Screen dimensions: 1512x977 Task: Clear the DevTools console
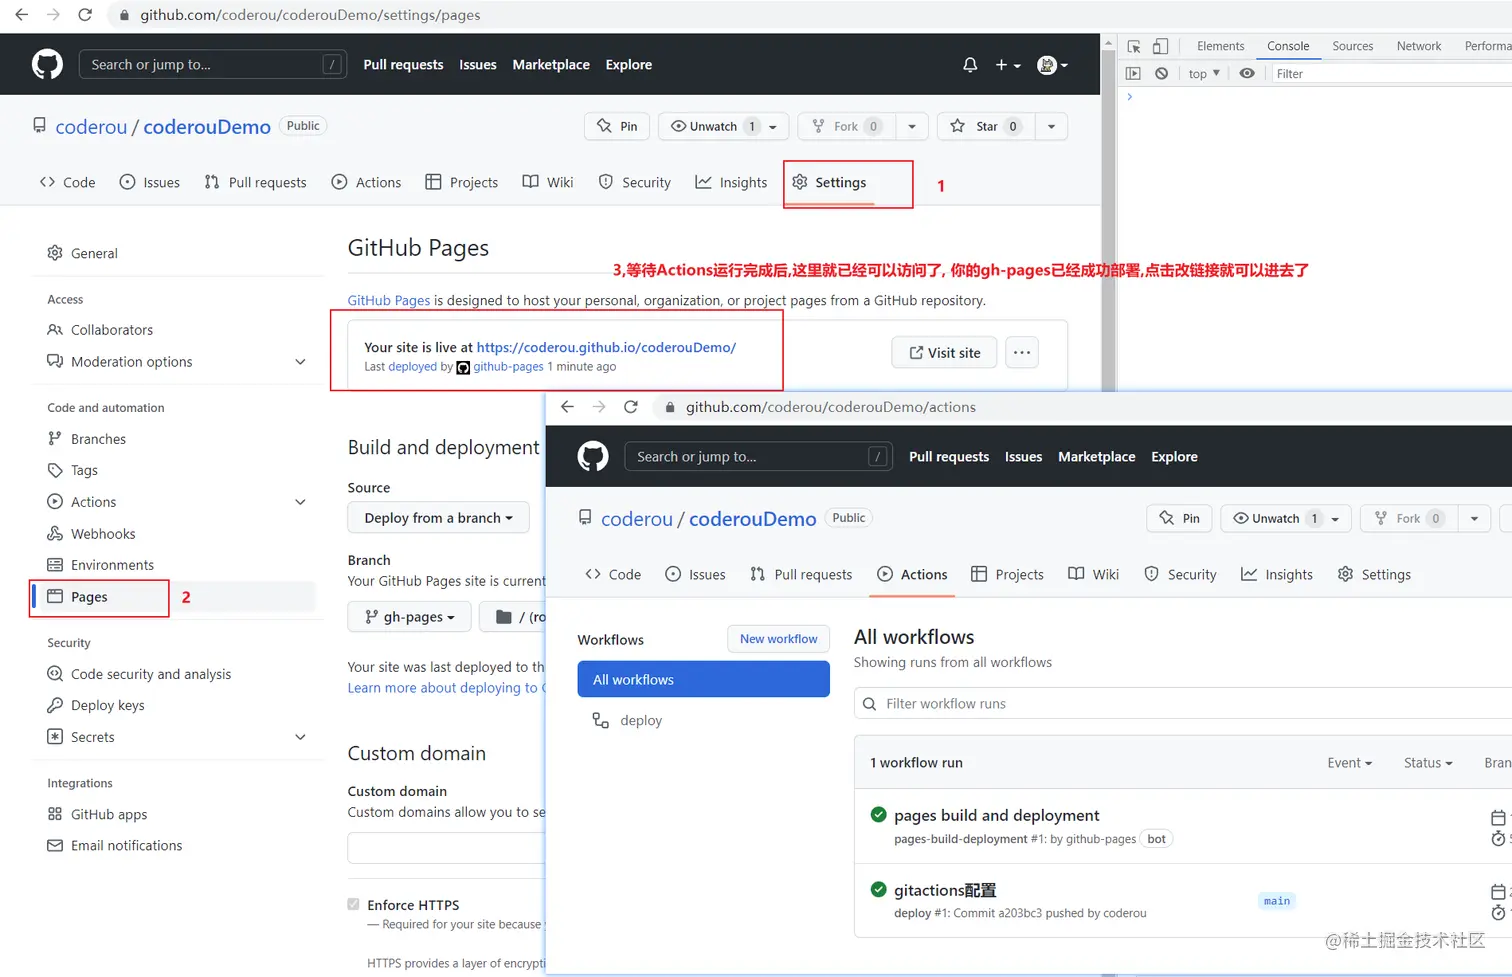point(1161,73)
